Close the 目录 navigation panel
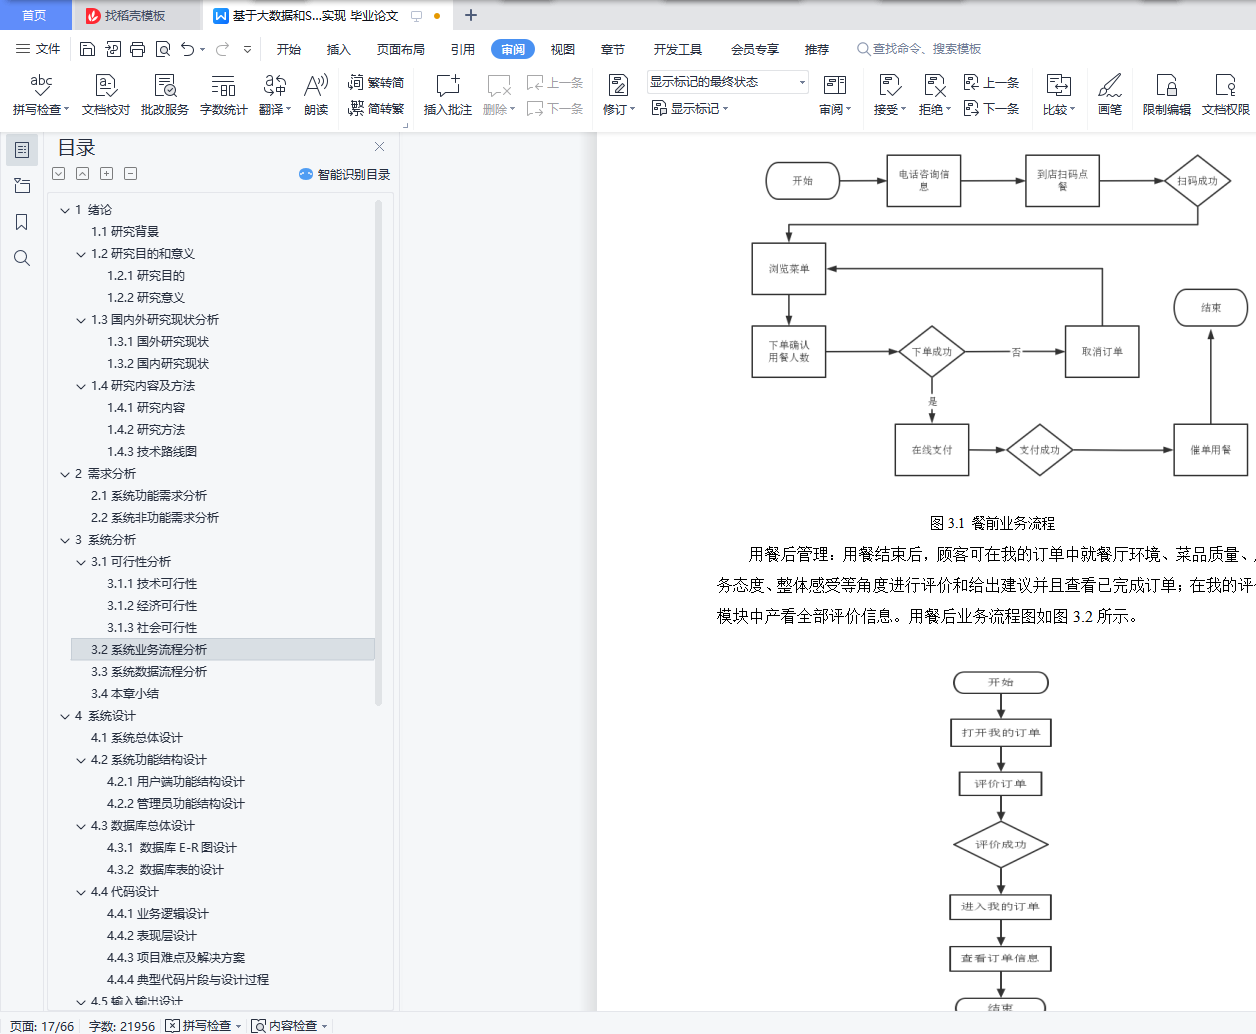Screen dimensions: 1256x1034 [379, 147]
